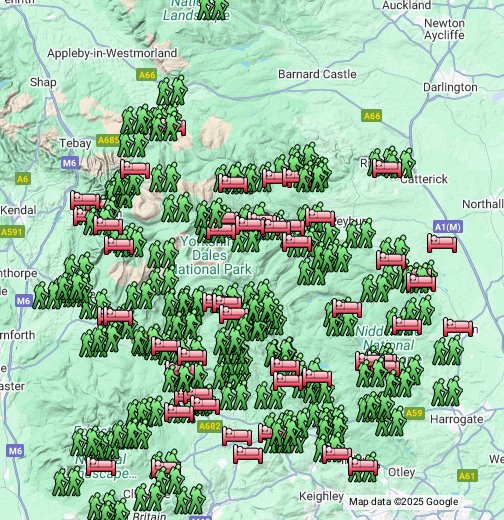
Task: Select the bed marker next to the Catterick label
Action: coord(387,168)
